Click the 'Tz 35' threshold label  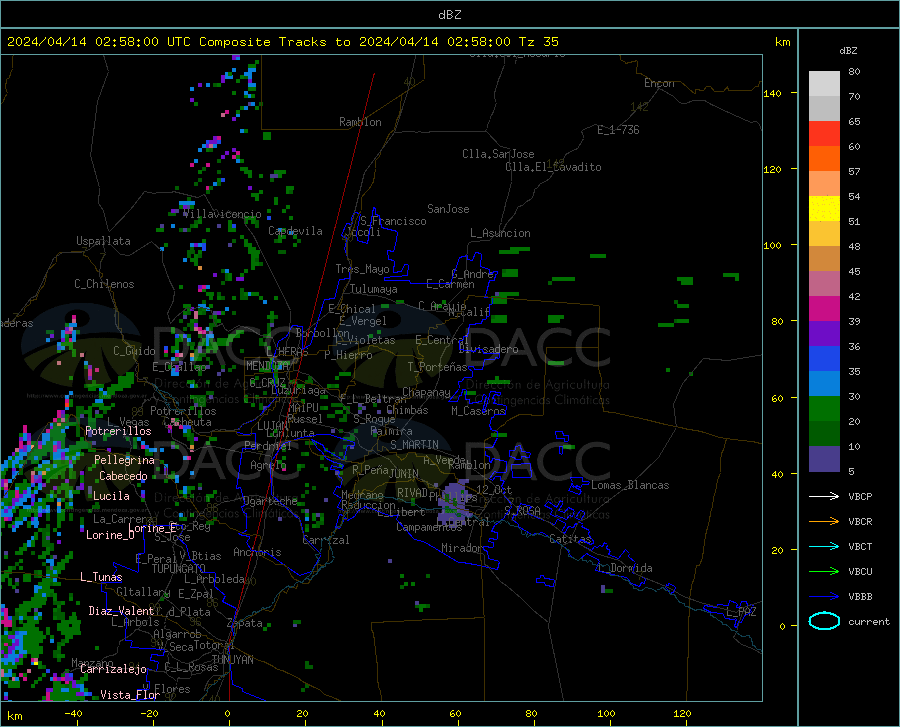538,42
